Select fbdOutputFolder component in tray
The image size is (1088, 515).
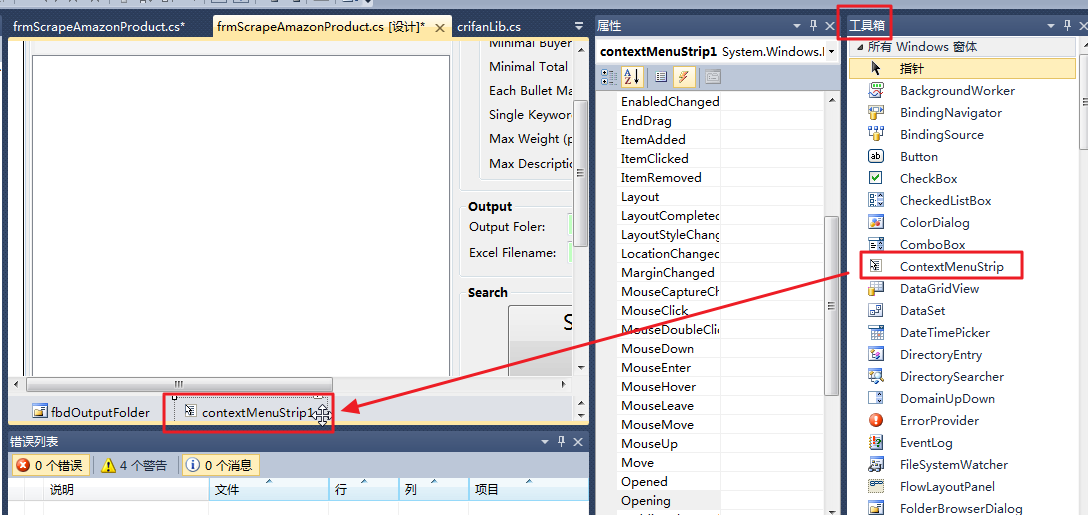click(91, 412)
